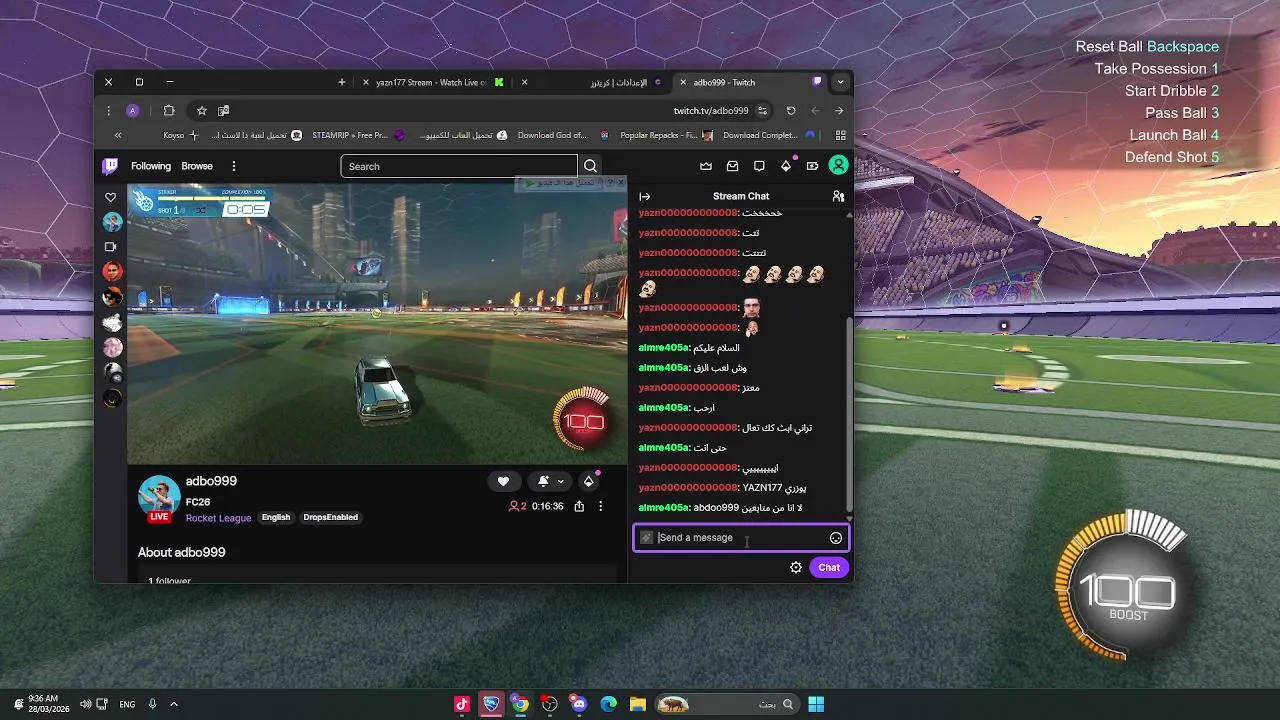Open the green user profile avatar menu

click(839, 166)
